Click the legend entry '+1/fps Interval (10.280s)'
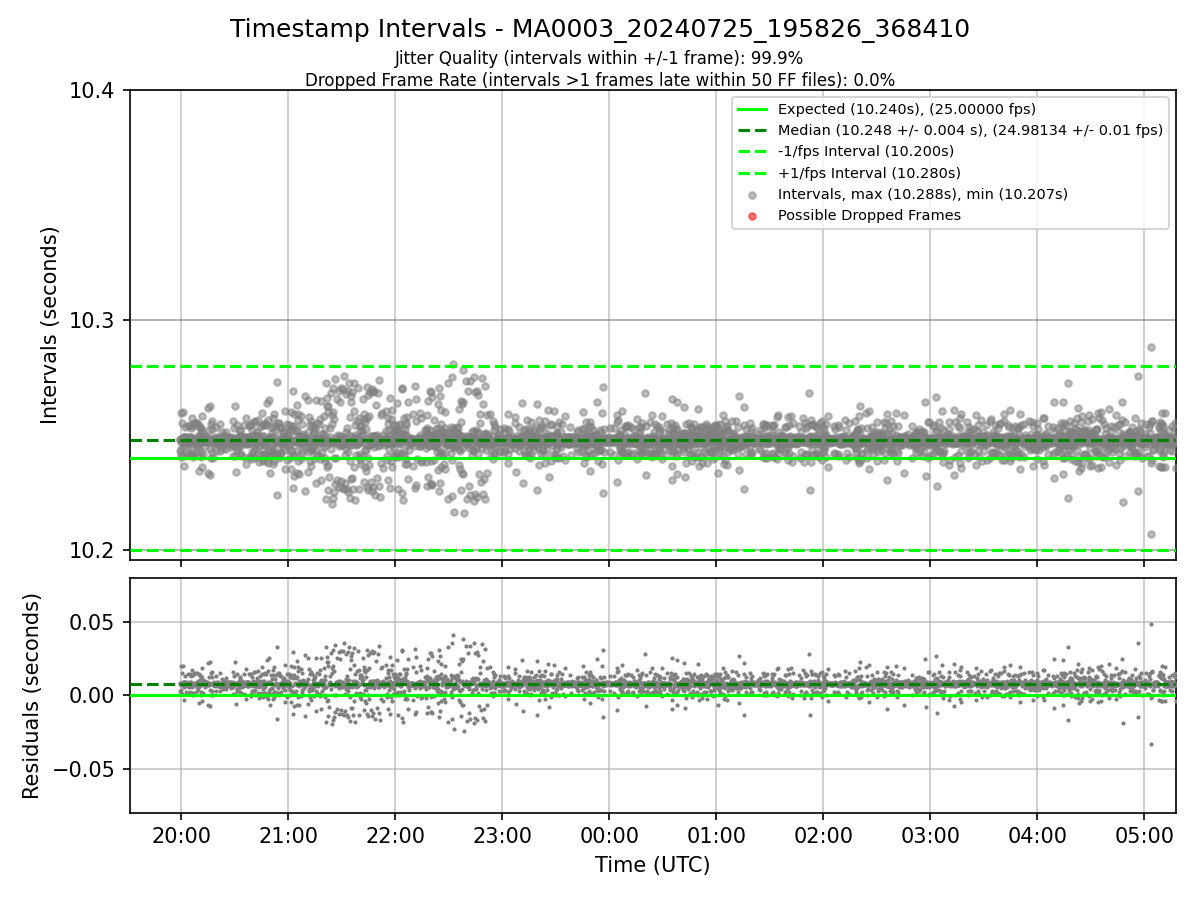Image resolution: width=1200 pixels, height=900 pixels. click(x=869, y=173)
